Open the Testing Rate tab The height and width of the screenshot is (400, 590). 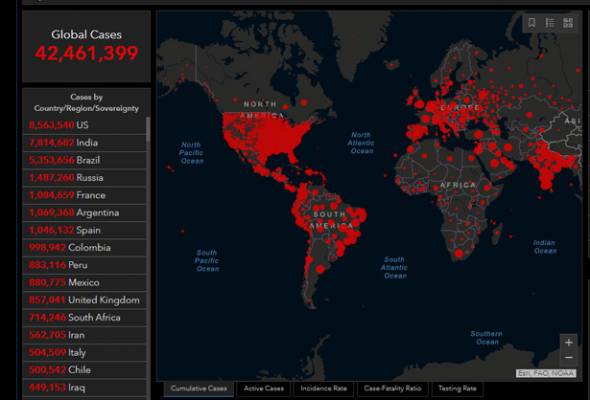[x=457, y=388]
